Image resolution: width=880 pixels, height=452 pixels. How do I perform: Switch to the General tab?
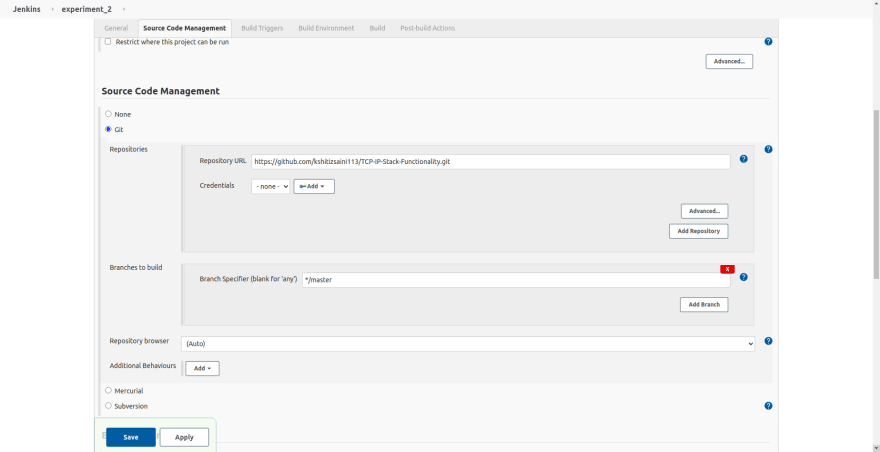tap(116, 28)
